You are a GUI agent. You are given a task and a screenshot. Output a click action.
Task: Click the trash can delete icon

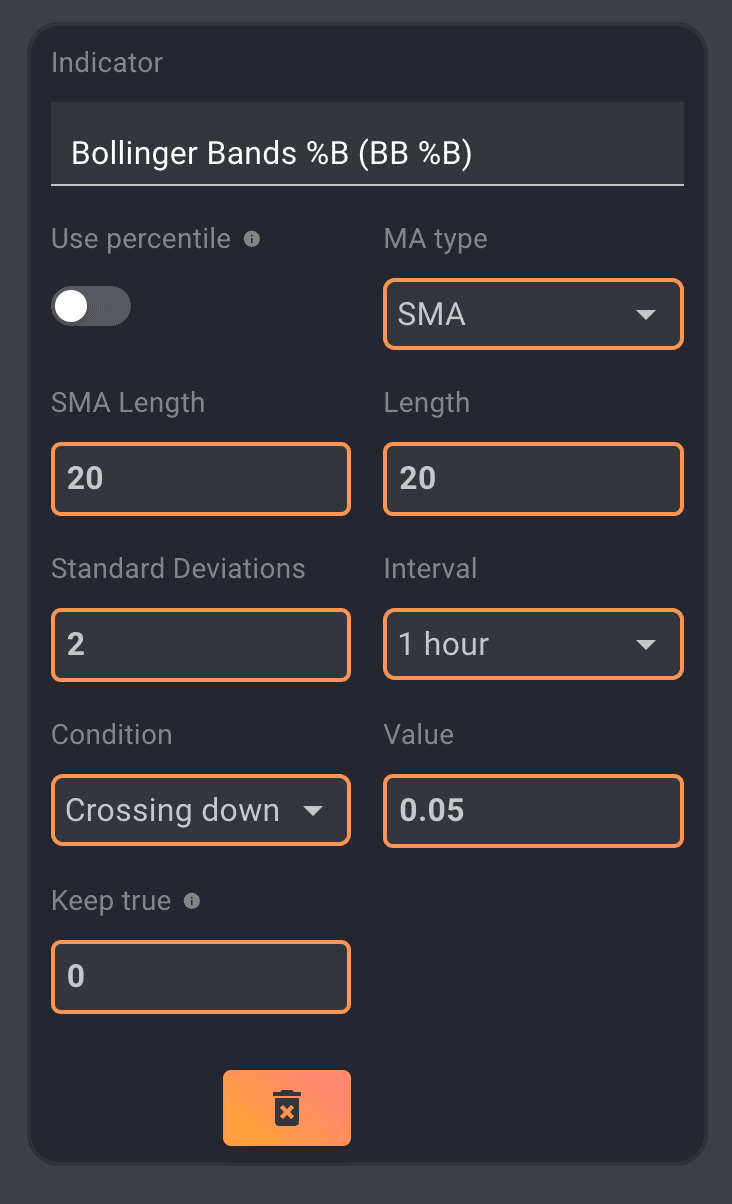[x=287, y=1108]
